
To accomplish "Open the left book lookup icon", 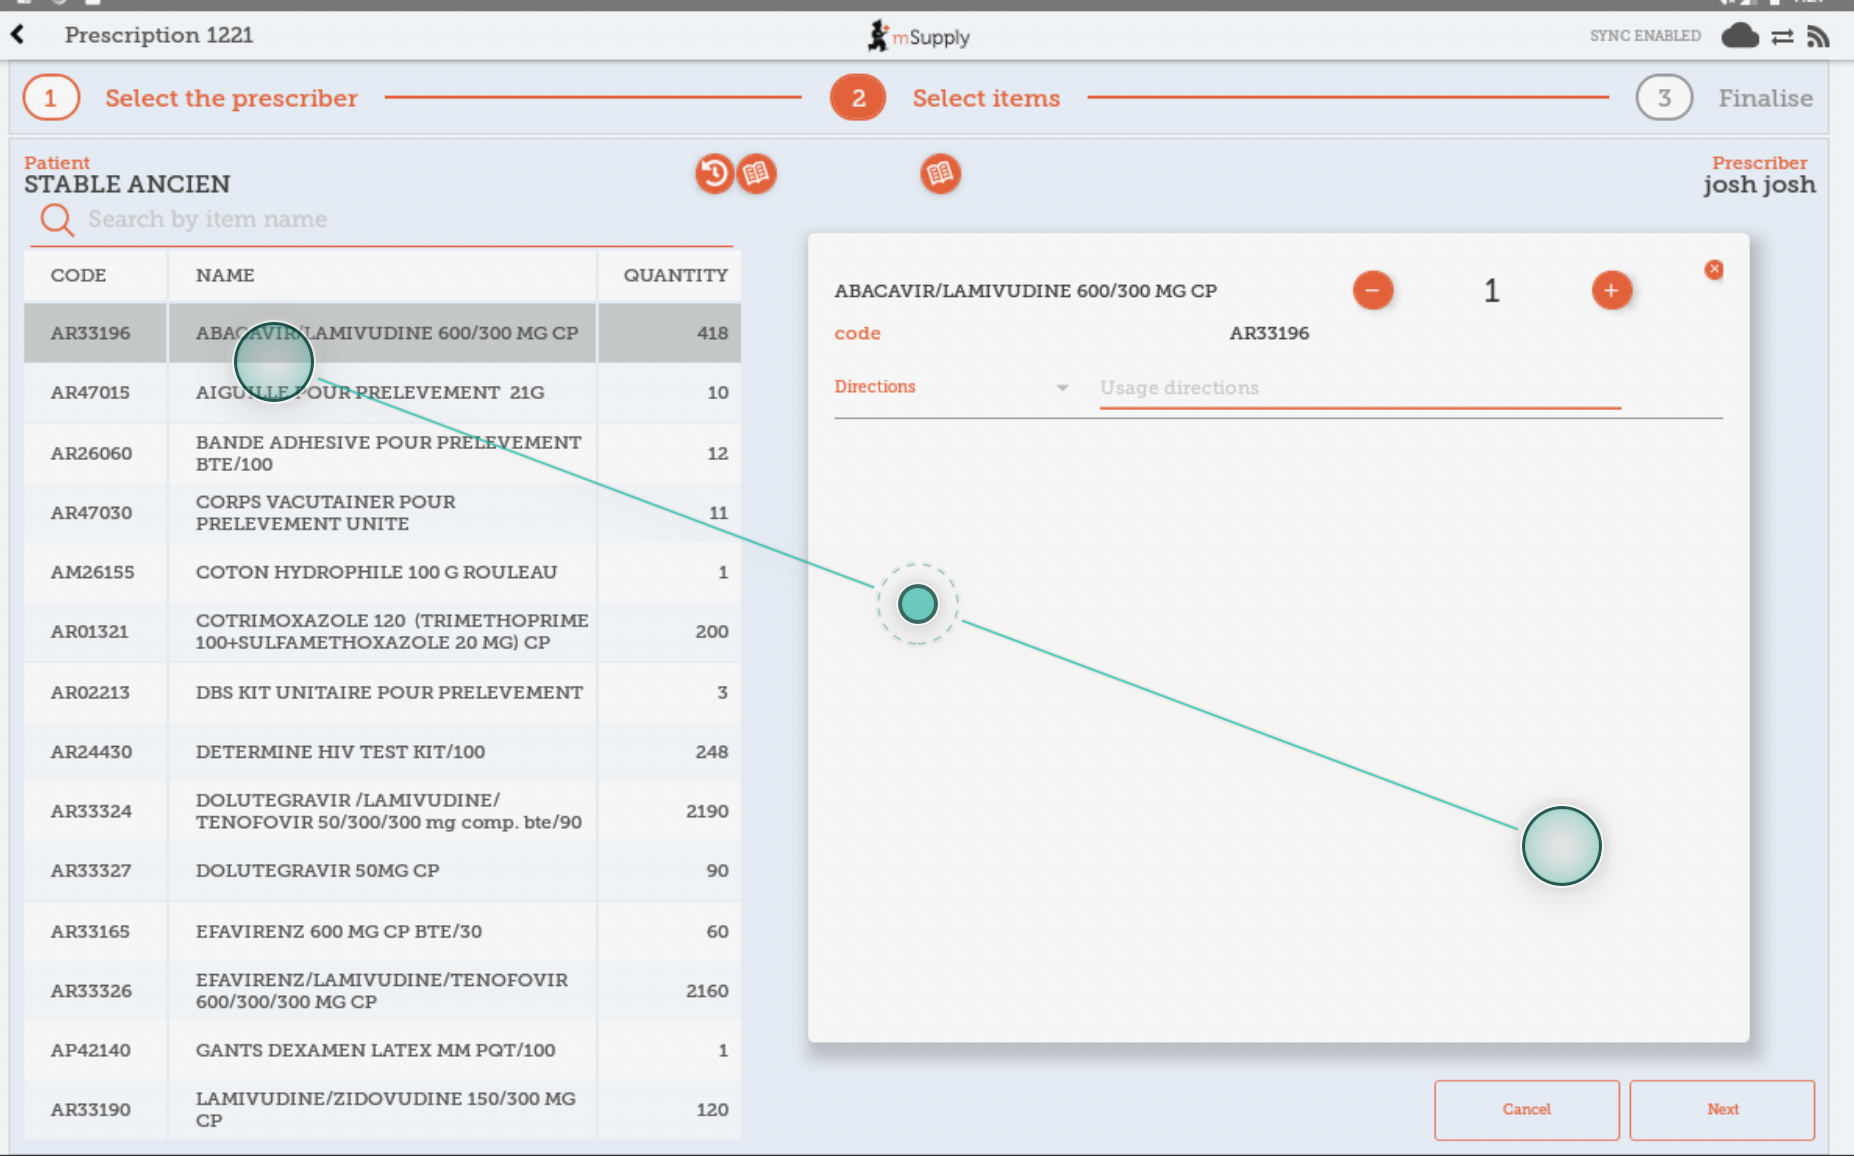I will (x=757, y=173).
